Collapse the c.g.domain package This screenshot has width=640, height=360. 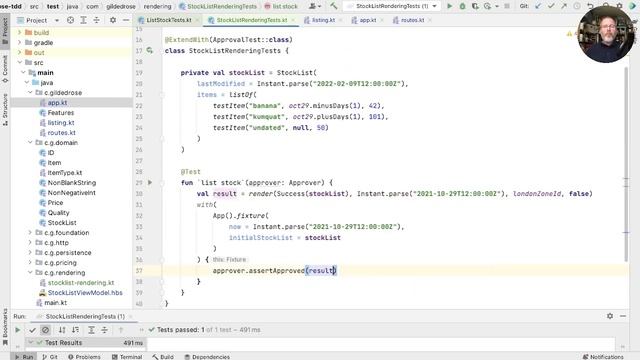30,142
